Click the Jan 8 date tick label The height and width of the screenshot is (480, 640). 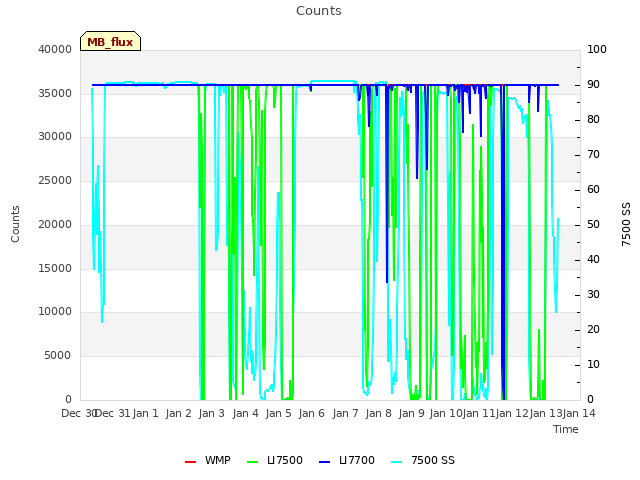[x=379, y=413]
